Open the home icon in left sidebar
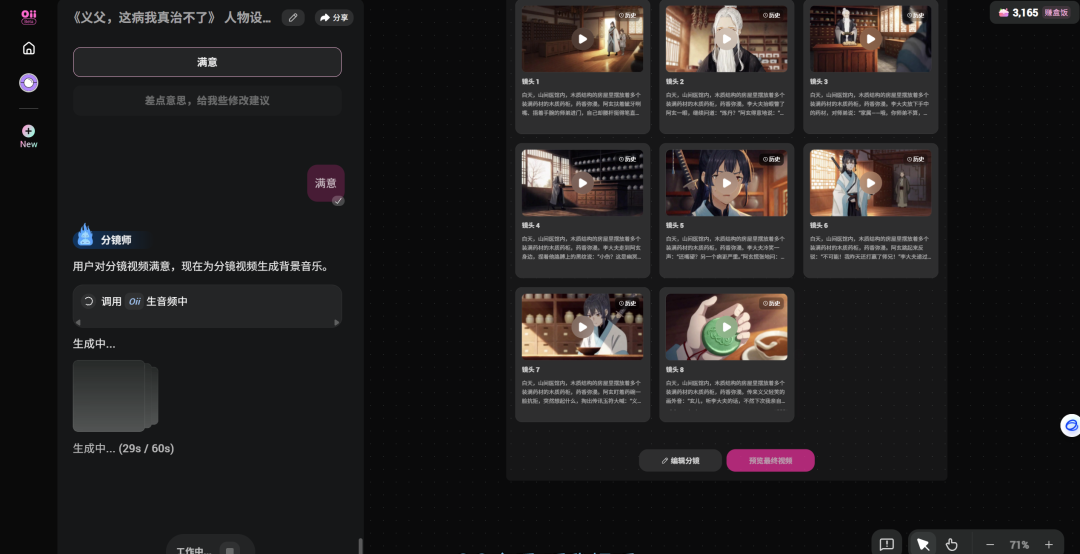Screen dimensions: 1080x554 pyautogui.click(x=28, y=48)
